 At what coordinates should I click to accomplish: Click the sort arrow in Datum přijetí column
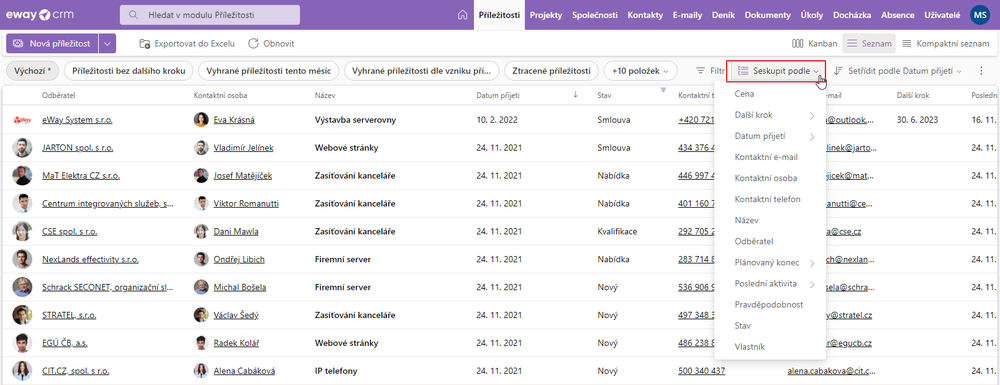coord(575,94)
